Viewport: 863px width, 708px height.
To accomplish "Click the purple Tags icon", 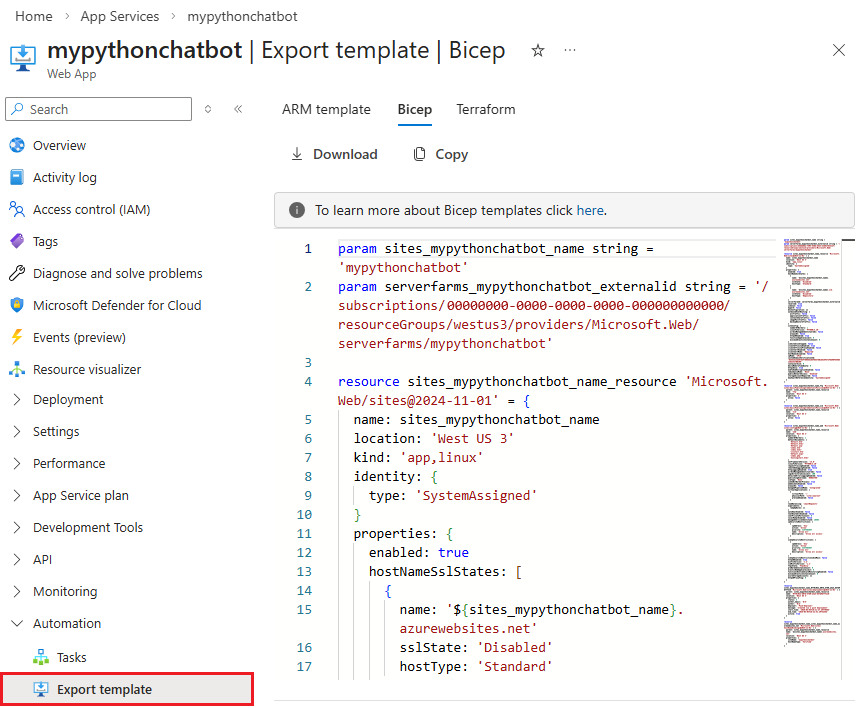I will point(17,241).
